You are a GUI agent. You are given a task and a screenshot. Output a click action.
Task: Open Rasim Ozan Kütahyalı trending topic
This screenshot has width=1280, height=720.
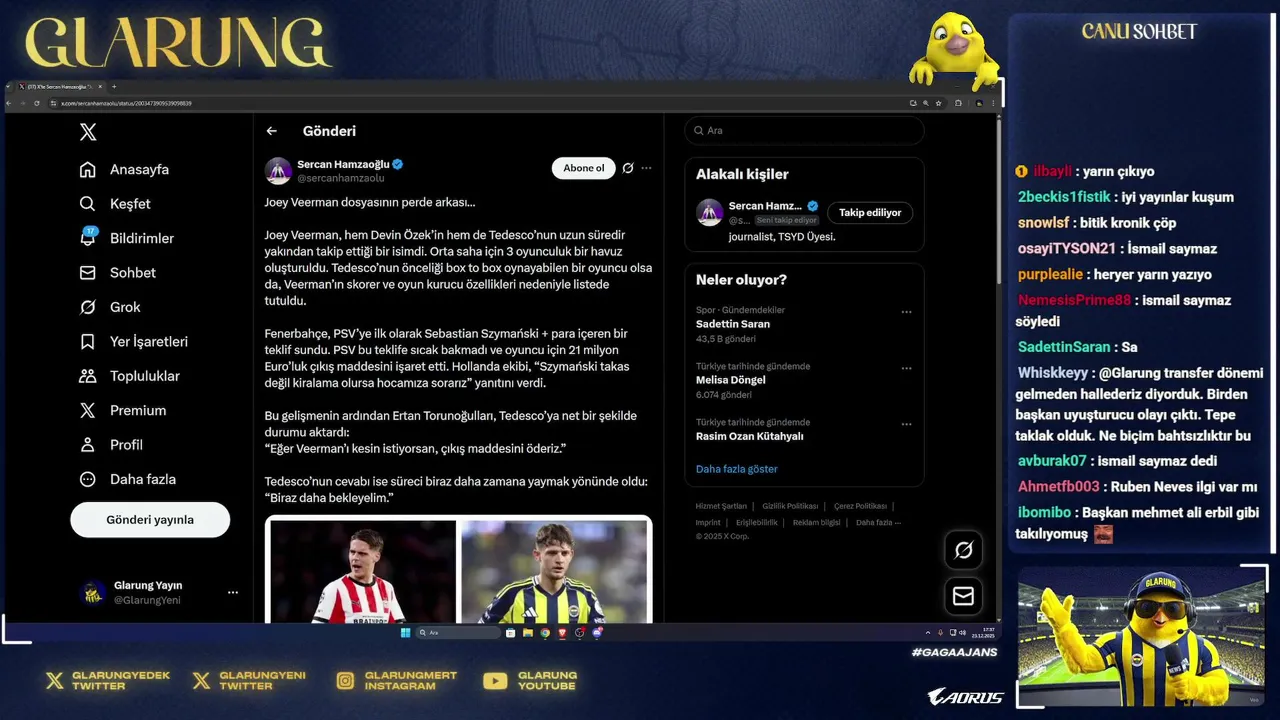750,436
